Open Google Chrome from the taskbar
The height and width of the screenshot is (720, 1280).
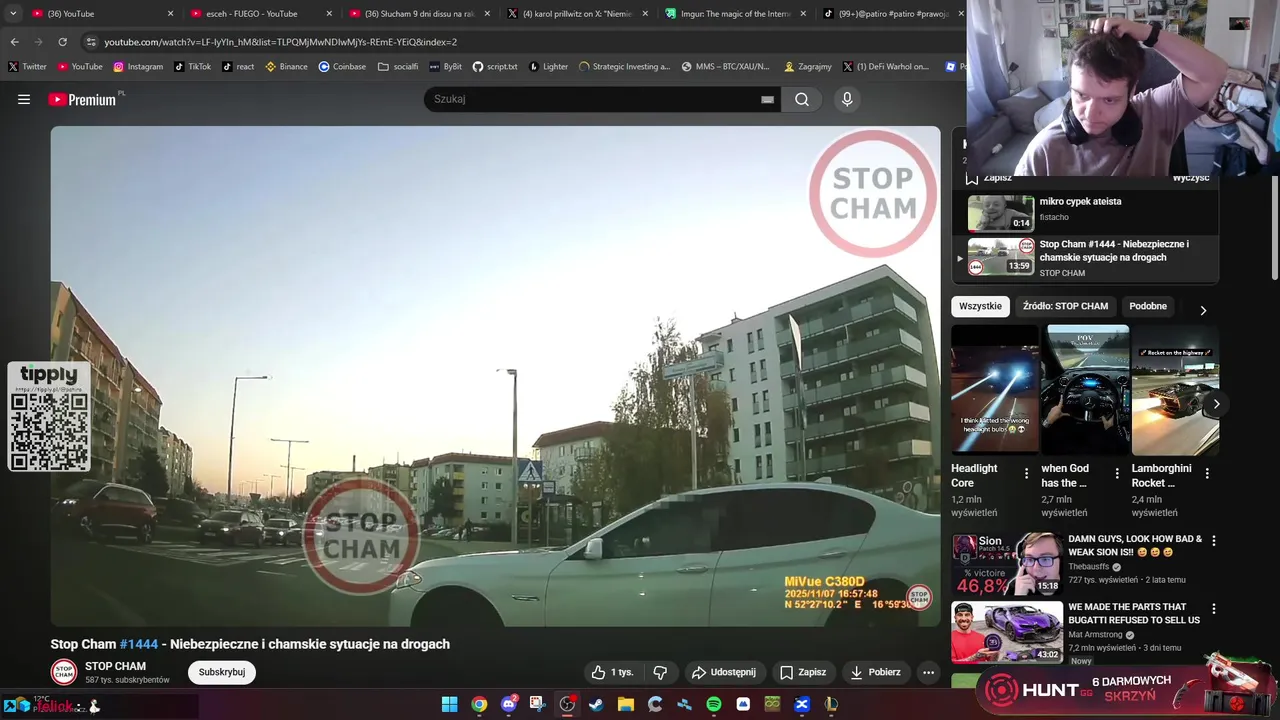pos(479,704)
